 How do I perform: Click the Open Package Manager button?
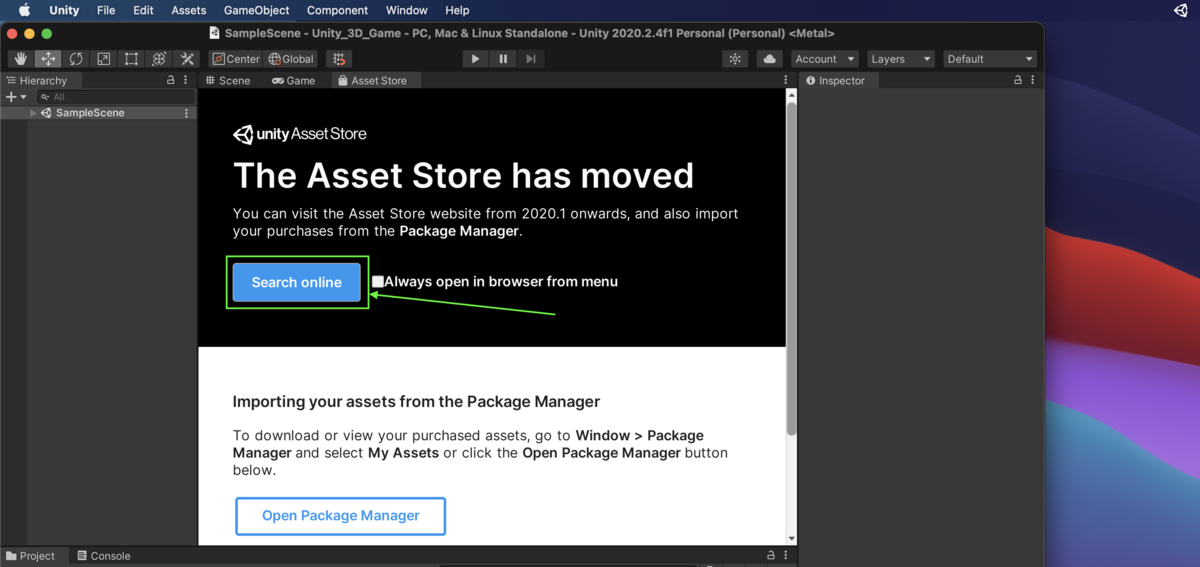(x=341, y=516)
